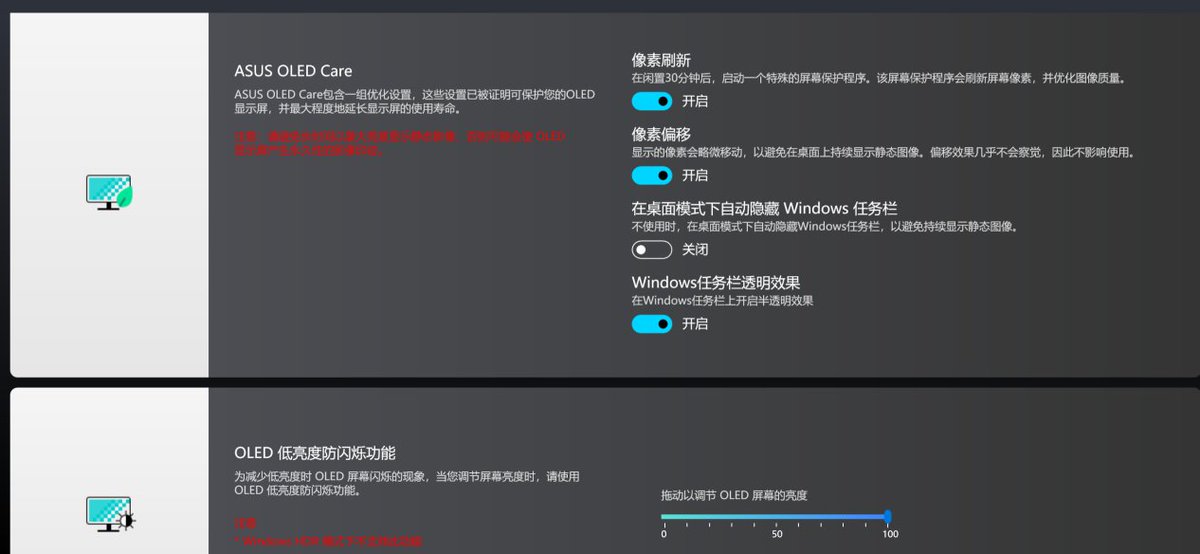Viewport: 1200px width, 554px height.
Task: Click the OLED brightness slider handle
Action: point(887,516)
